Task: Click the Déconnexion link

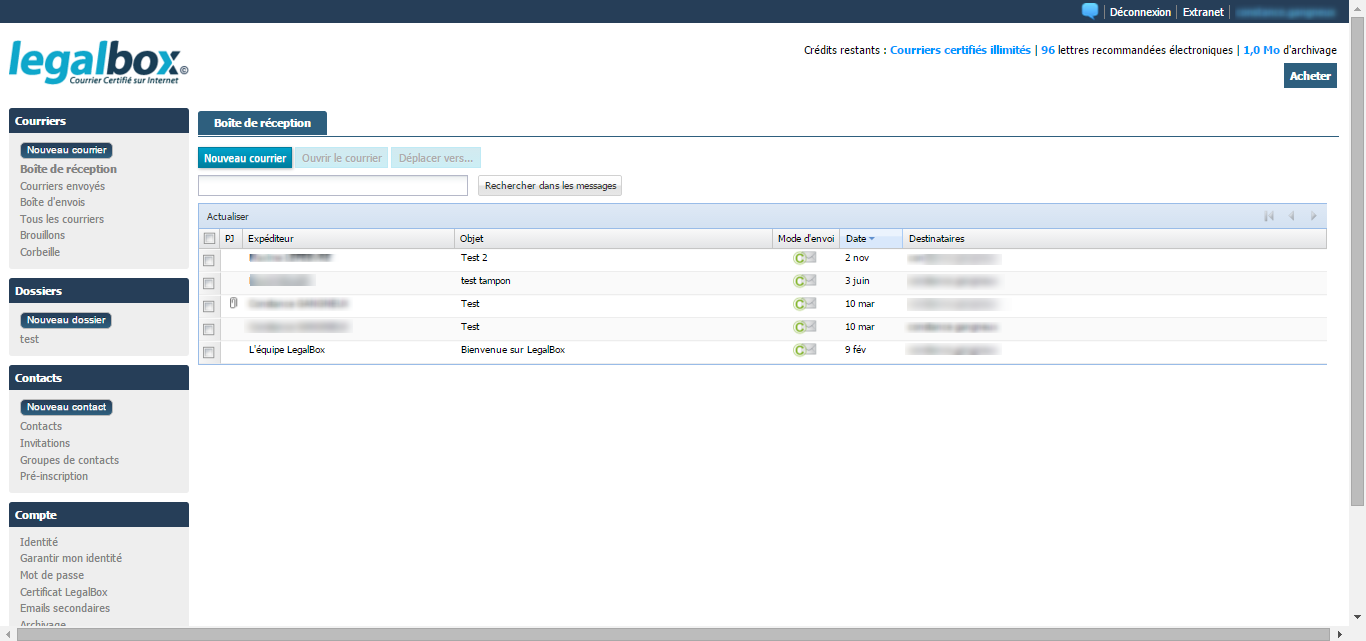Action: (1140, 12)
